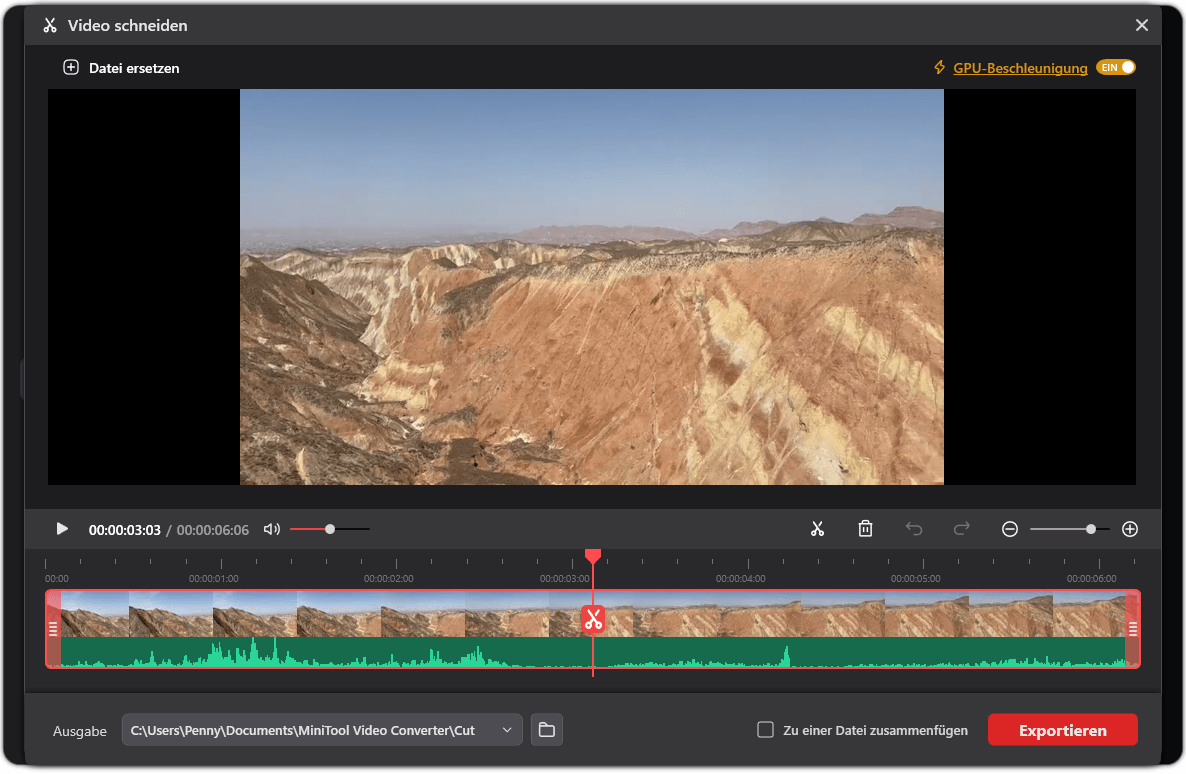Click the scissors split tool in toolbar
The height and width of the screenshot is (774, 1186).
(817, 529)
